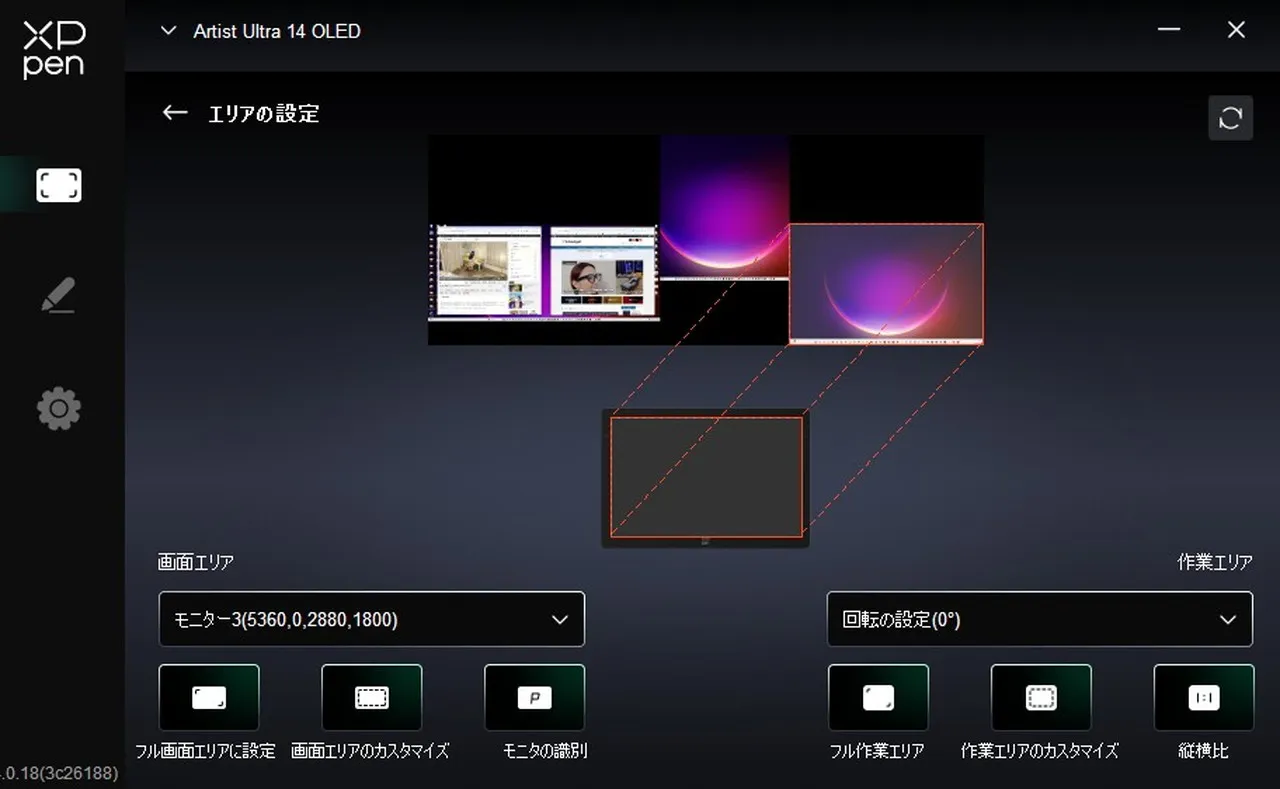Click フル画面エリアに設定 icon button
1280x789 pixels.
tap(209, 698)
